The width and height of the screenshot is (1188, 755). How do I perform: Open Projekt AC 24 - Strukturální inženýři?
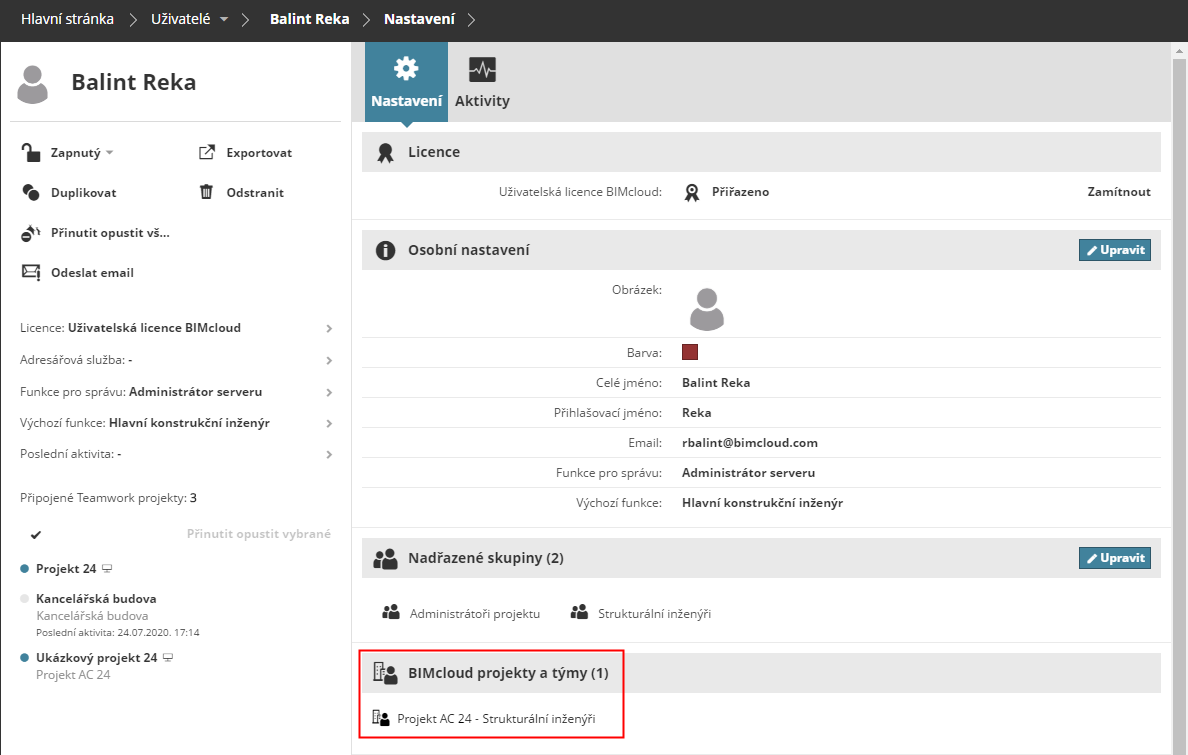coord(496,718)
